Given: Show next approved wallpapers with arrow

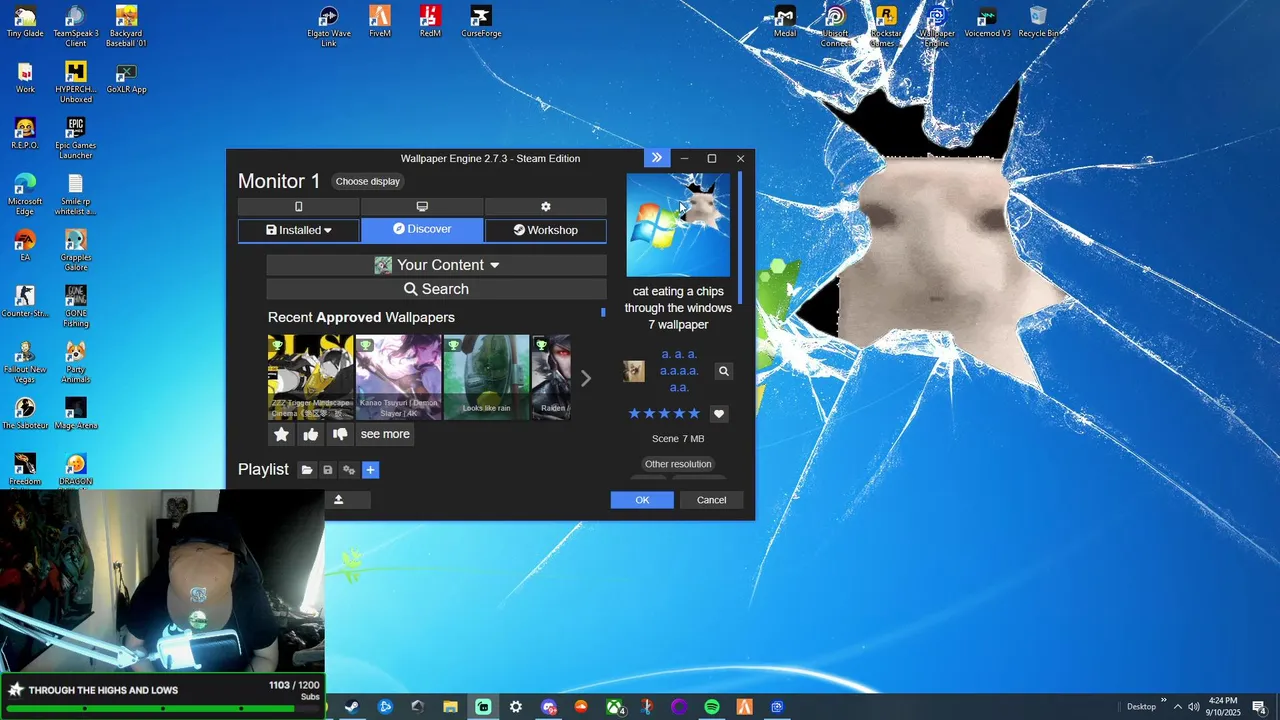Looking at the screenshot, I should [x=586, y=378].
